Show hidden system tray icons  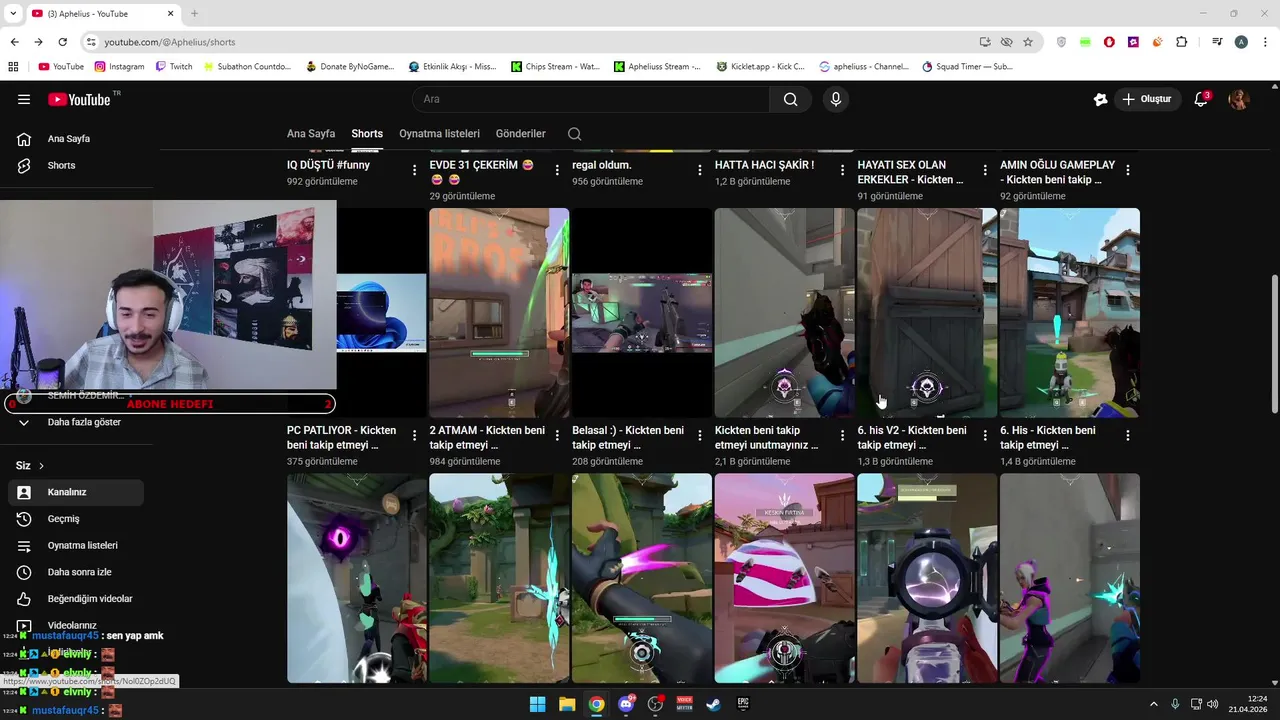click(1154, 704)
